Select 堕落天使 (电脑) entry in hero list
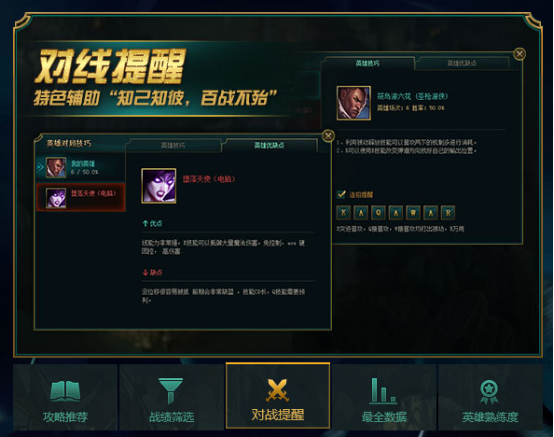 (80, 197)
